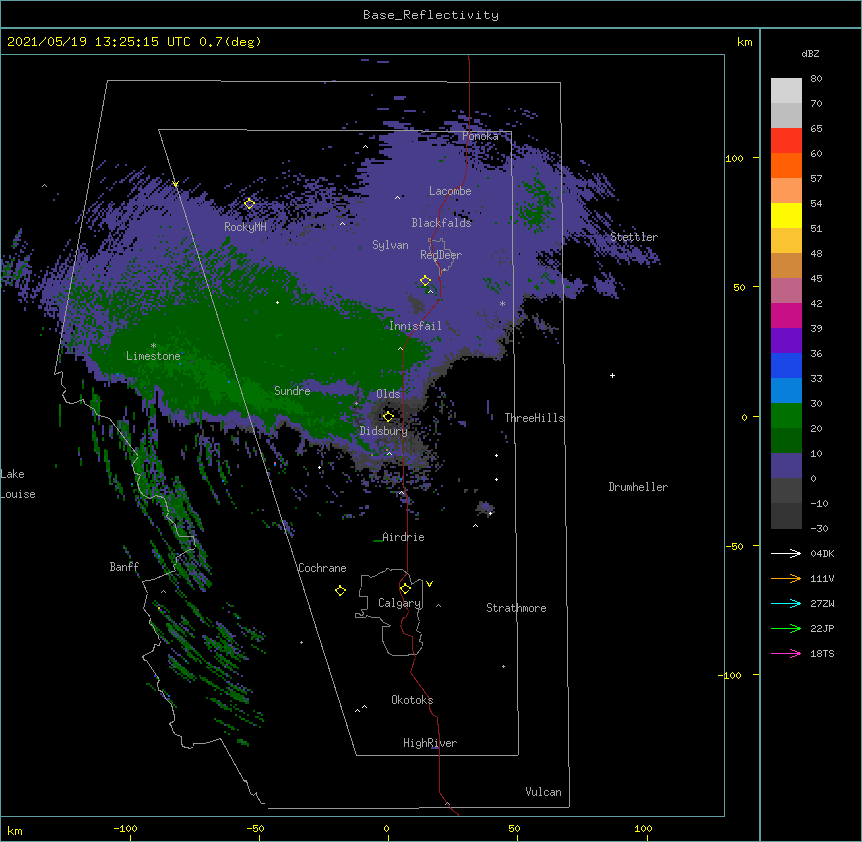The width and height of the screenshot is (862, 842).
Task: Select the green 22JP arrow legend icon
Action: [786, 628]
